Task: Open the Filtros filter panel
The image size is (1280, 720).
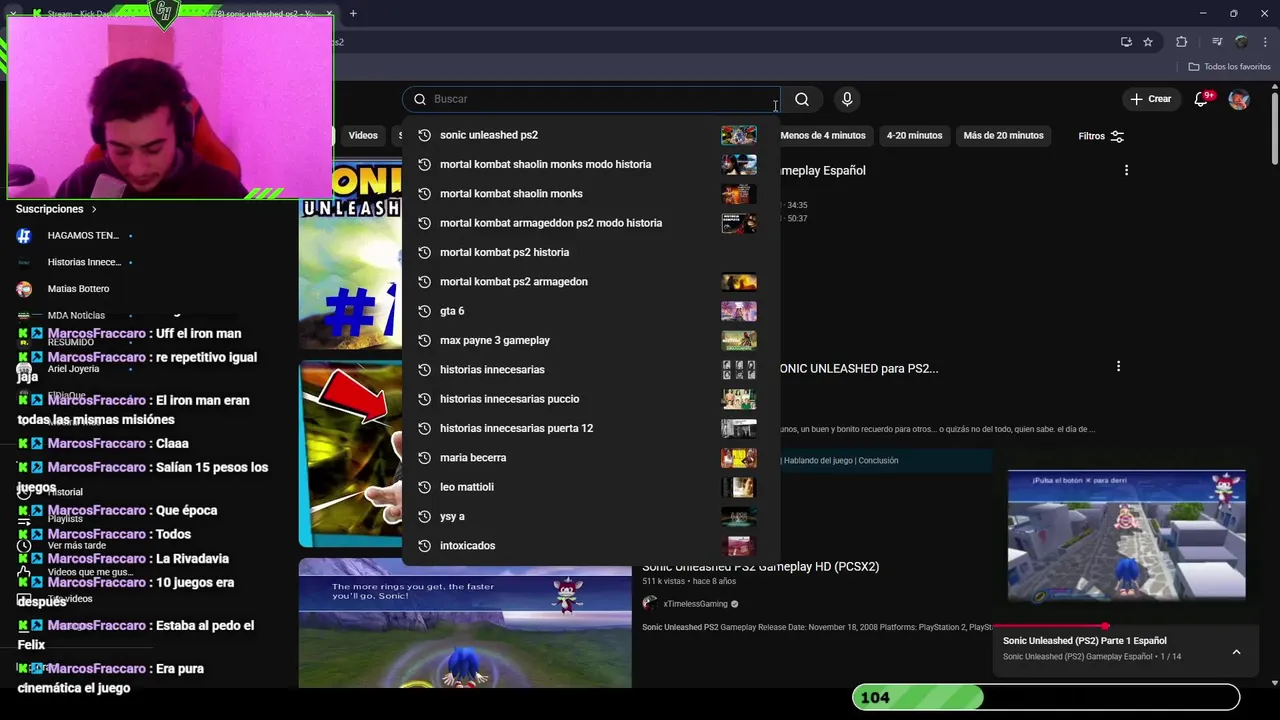Action: point(1101,136)
